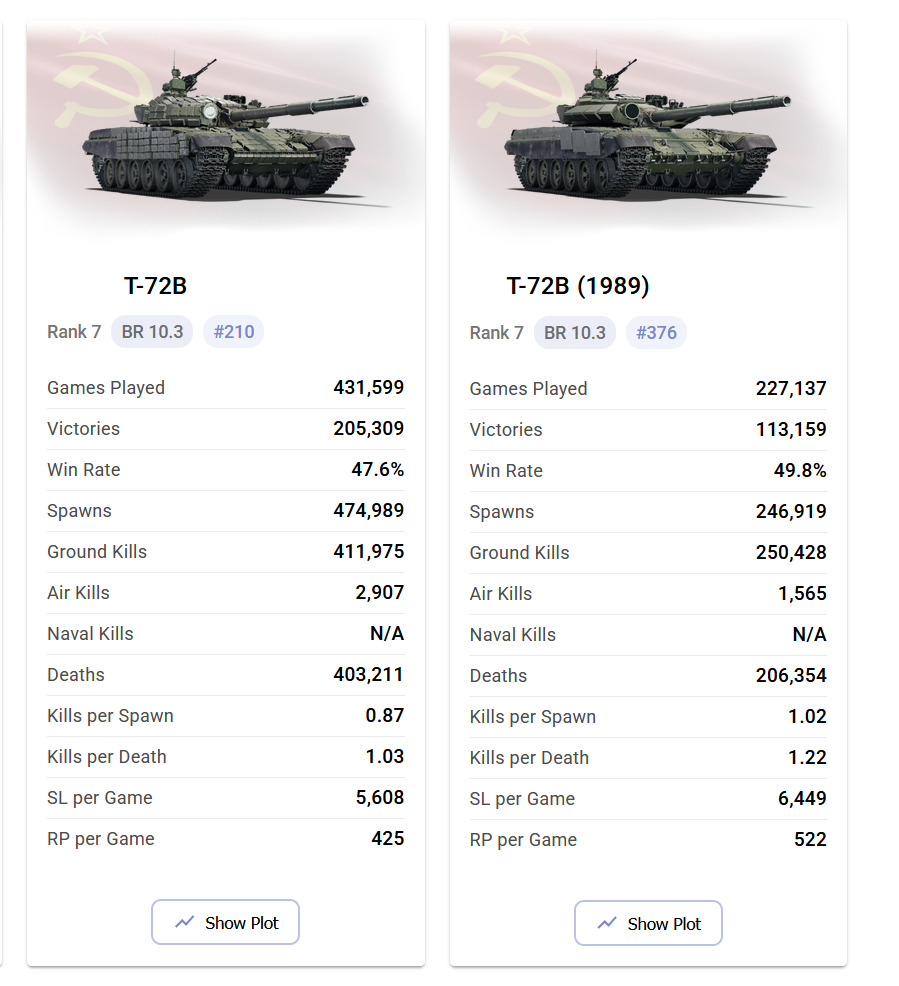Select the #376 ranking chip
Screen dimensions: 899x986
[x=656, y=333]
